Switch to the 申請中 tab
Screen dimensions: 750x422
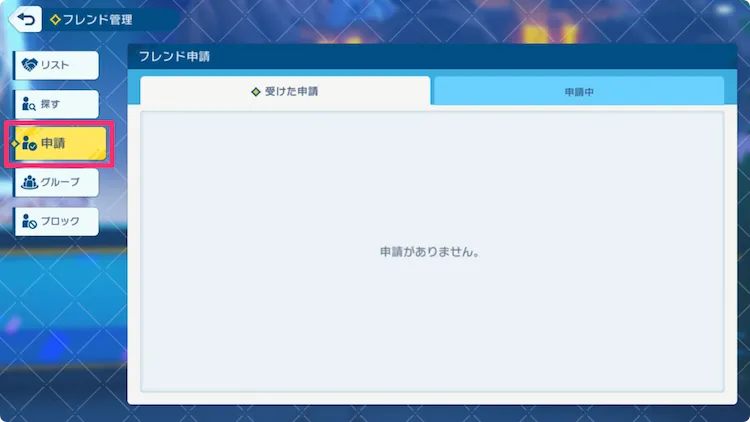579,91
